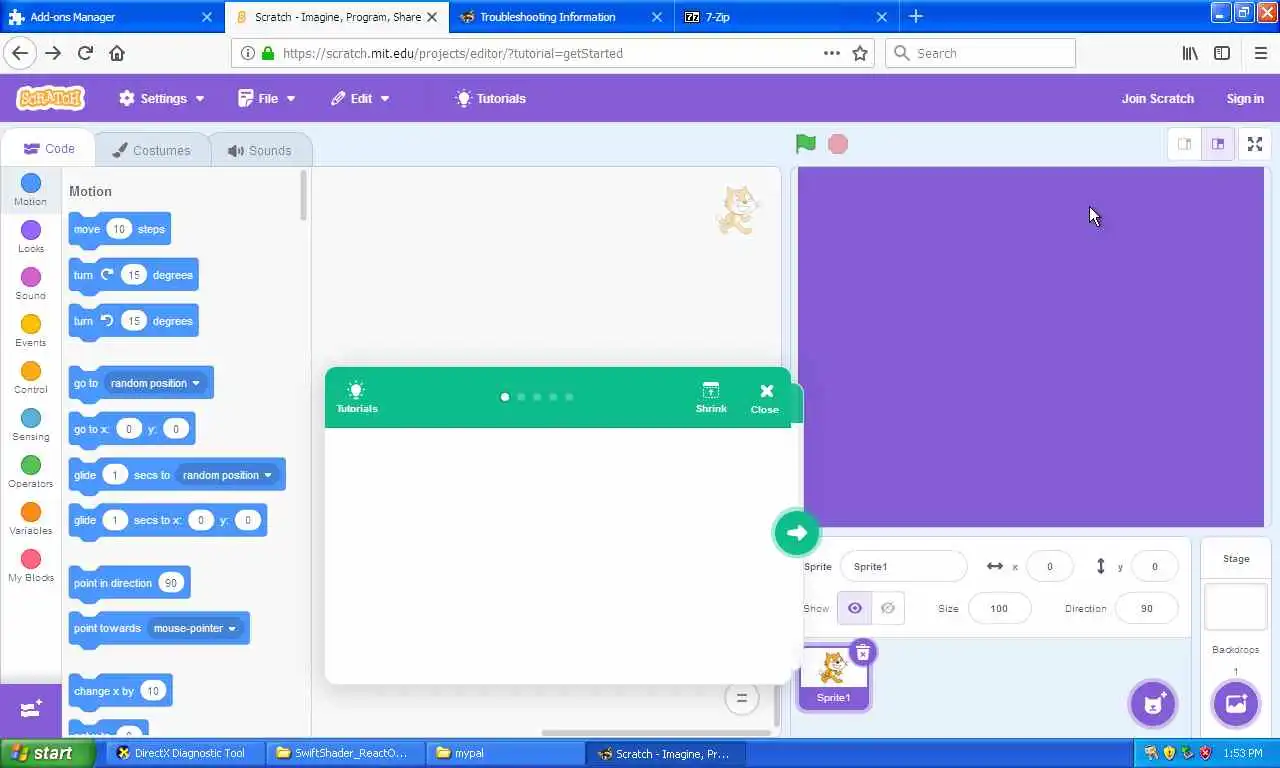Click Sign in link

[1245, 98]
